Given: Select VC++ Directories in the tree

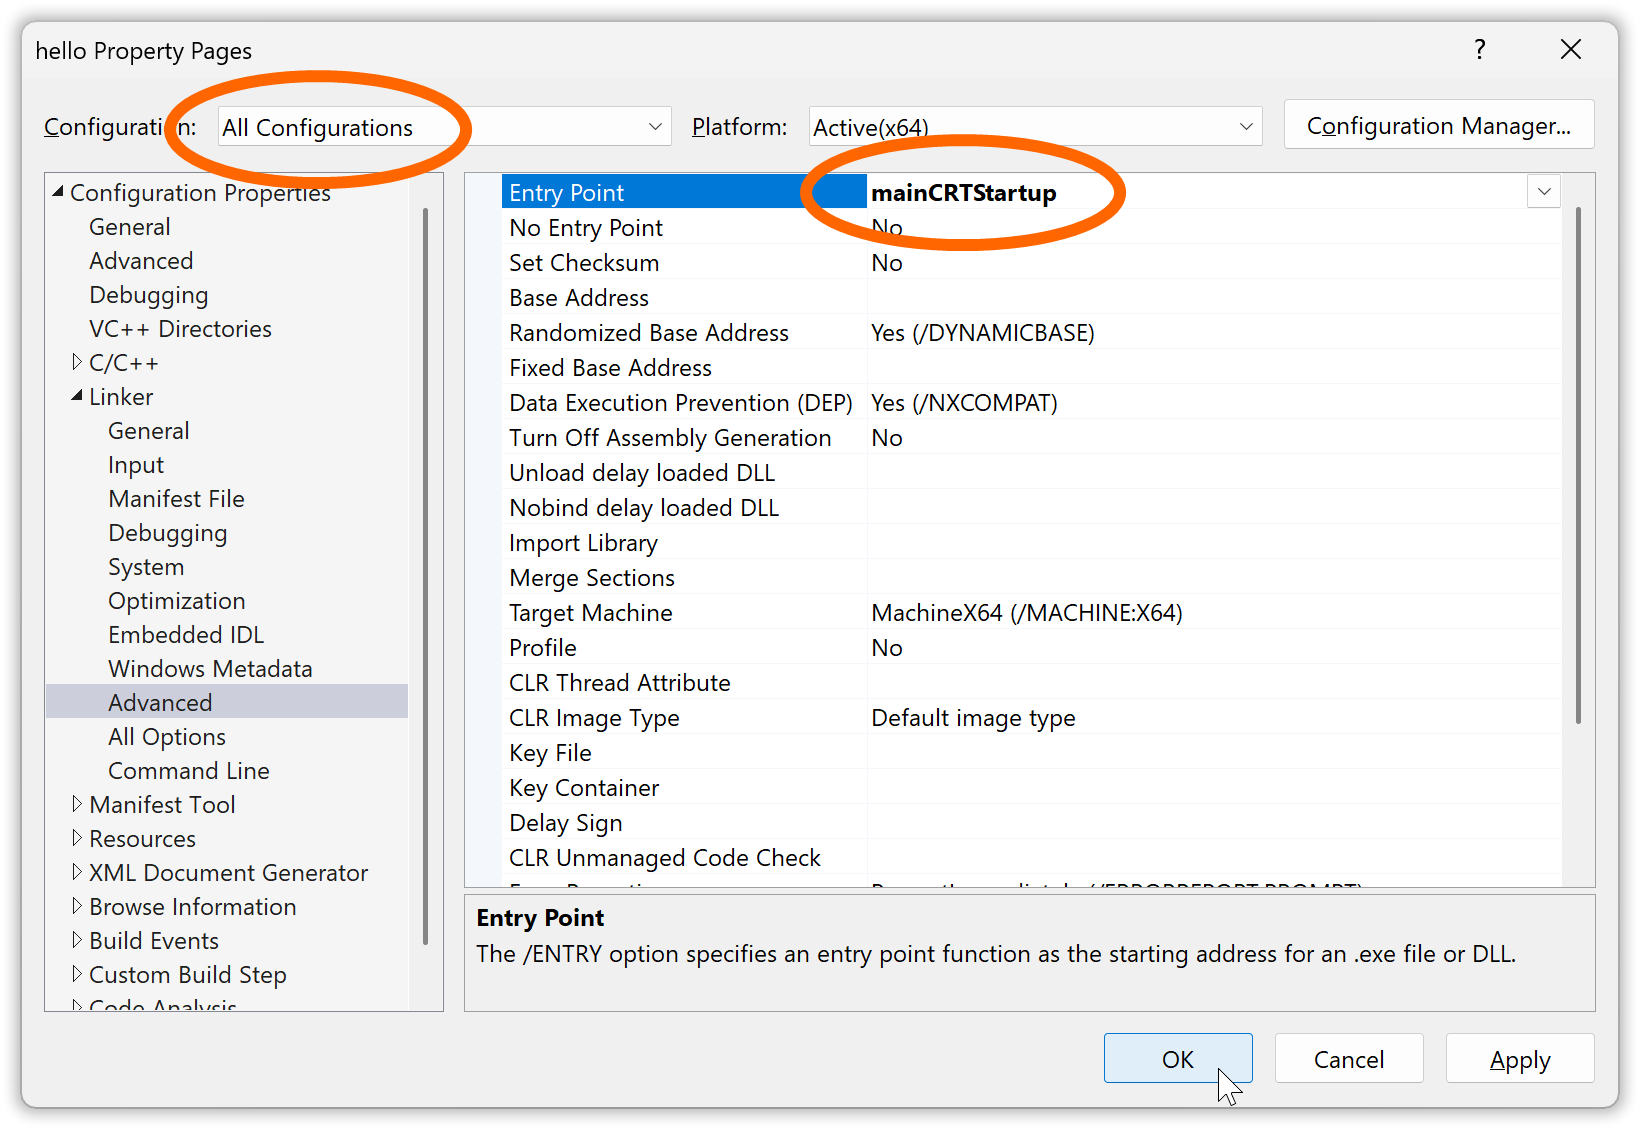Looking at the screenshot, I should coord(180,329).
